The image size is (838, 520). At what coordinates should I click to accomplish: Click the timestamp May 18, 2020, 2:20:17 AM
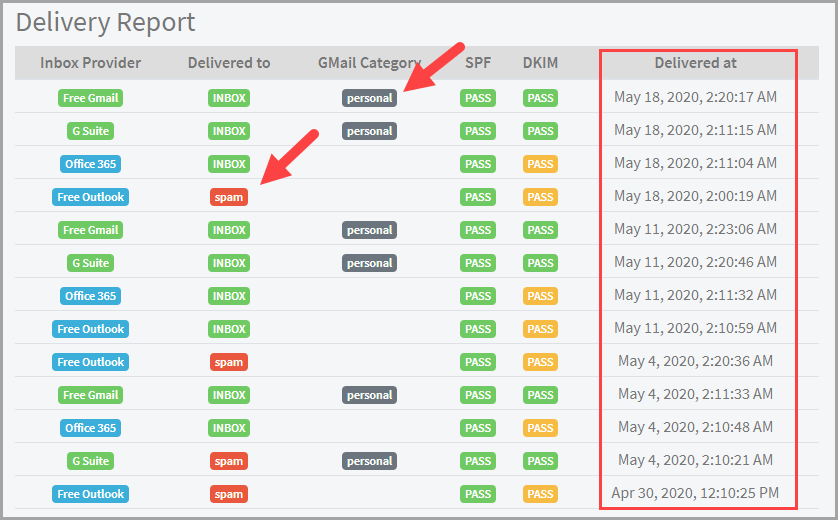[x=695, y=97]
